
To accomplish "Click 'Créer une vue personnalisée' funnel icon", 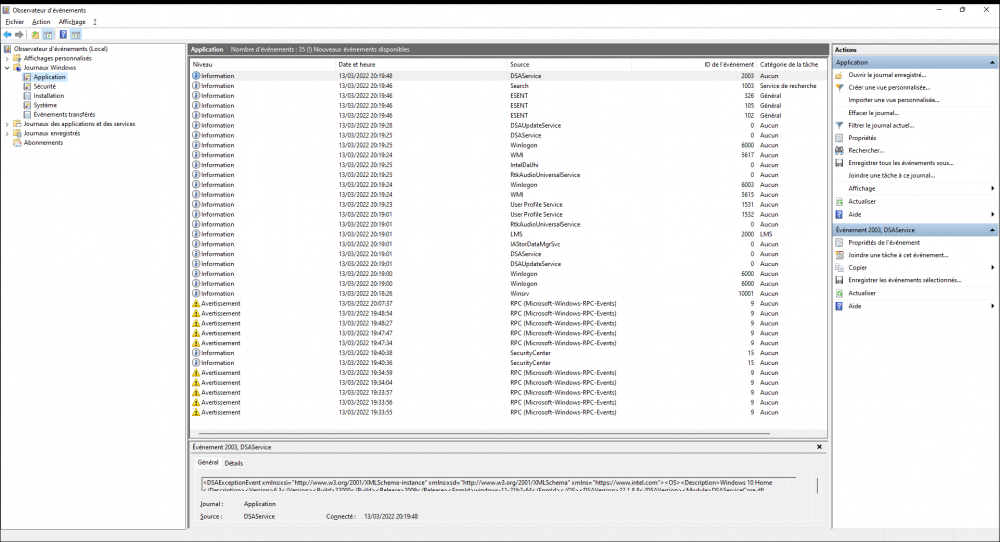I will 839,87.
